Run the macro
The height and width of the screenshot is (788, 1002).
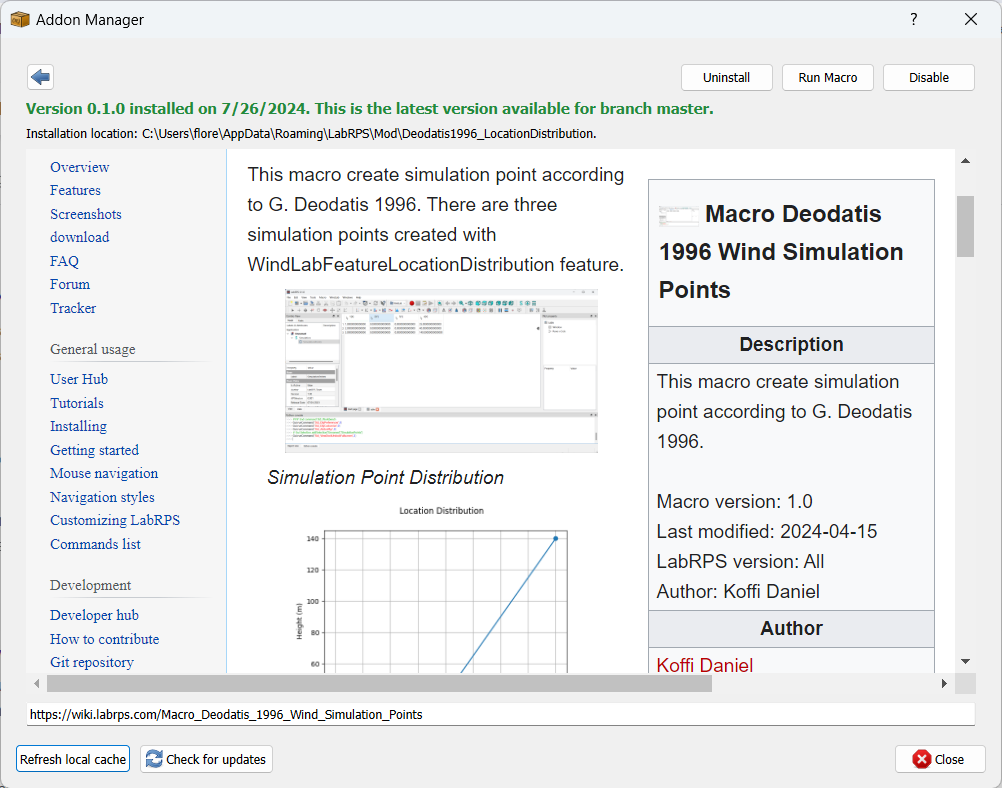[827, 78]
